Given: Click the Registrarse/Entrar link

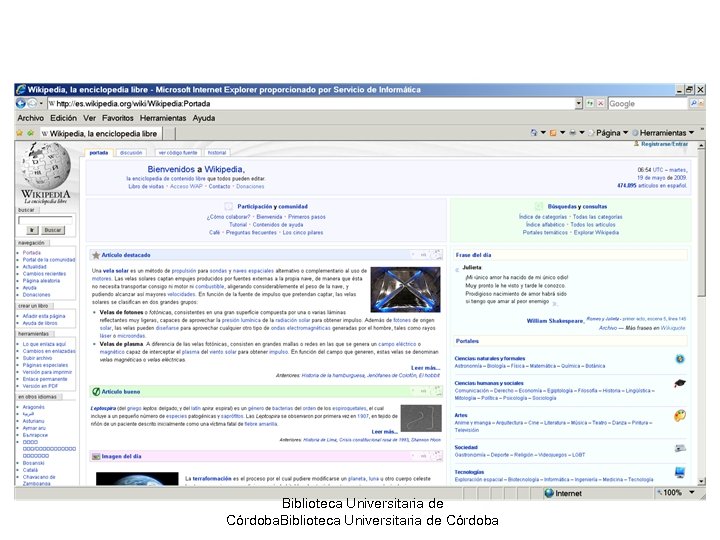Looking at the screenshot, I should click(664, 144).
